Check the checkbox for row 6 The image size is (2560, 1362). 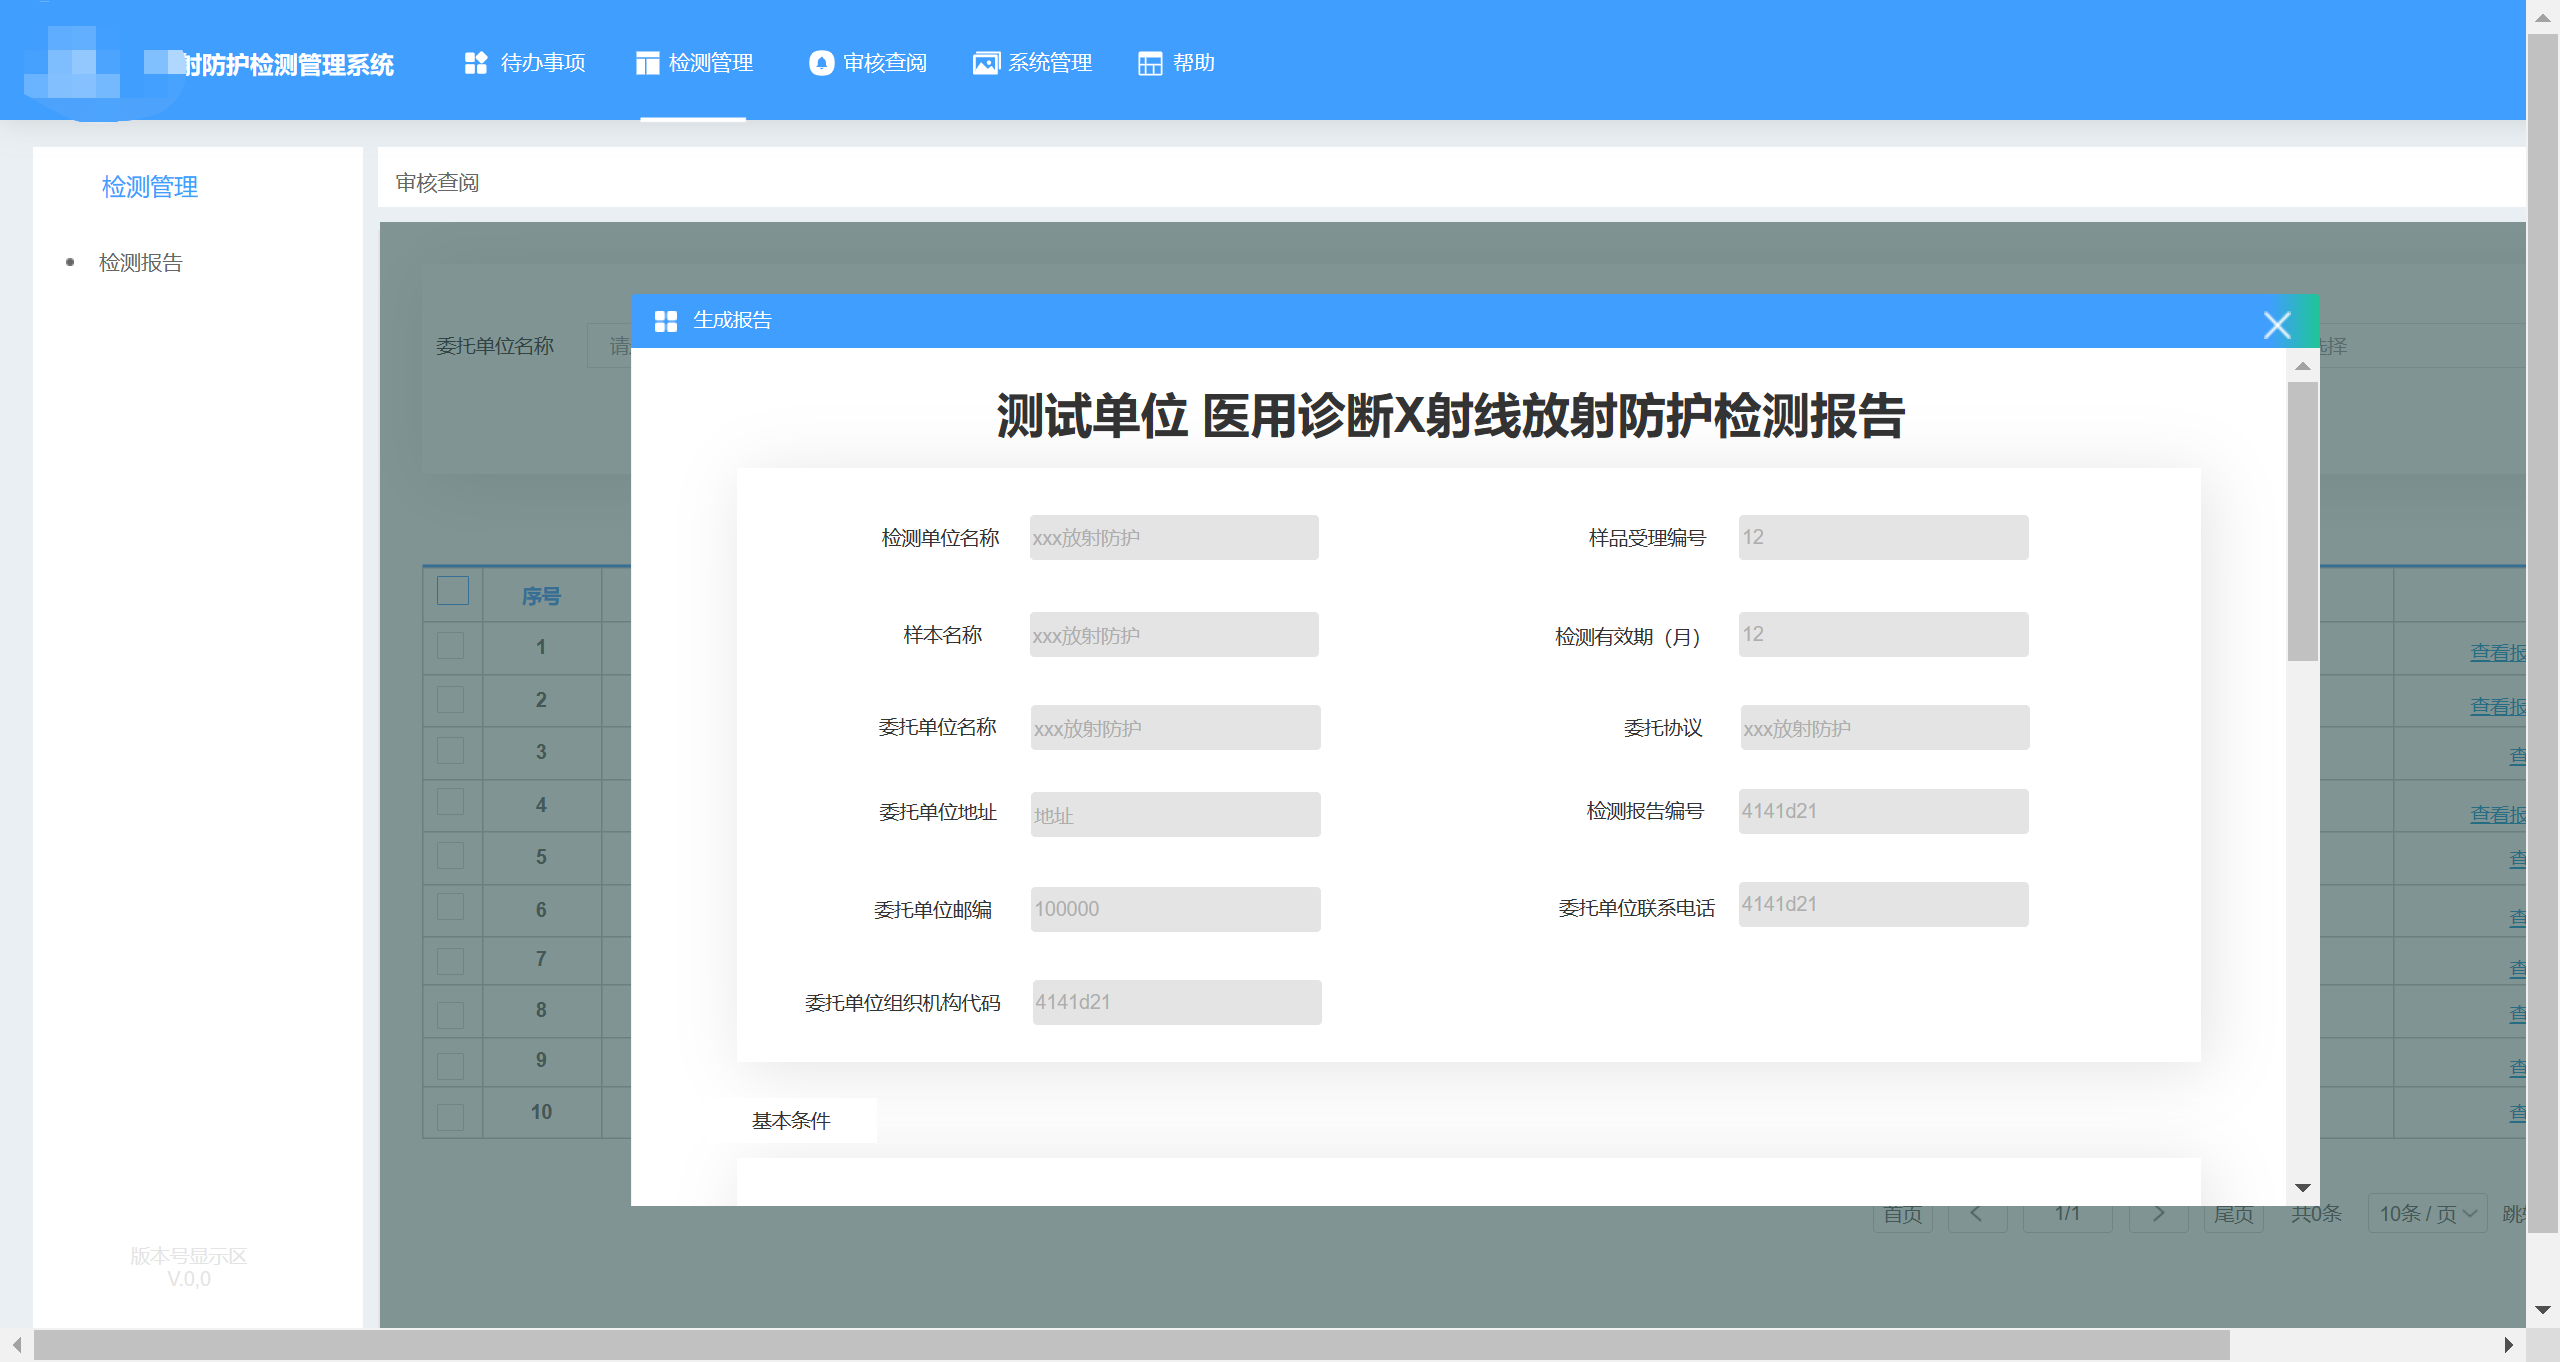(x=451, y=908)
